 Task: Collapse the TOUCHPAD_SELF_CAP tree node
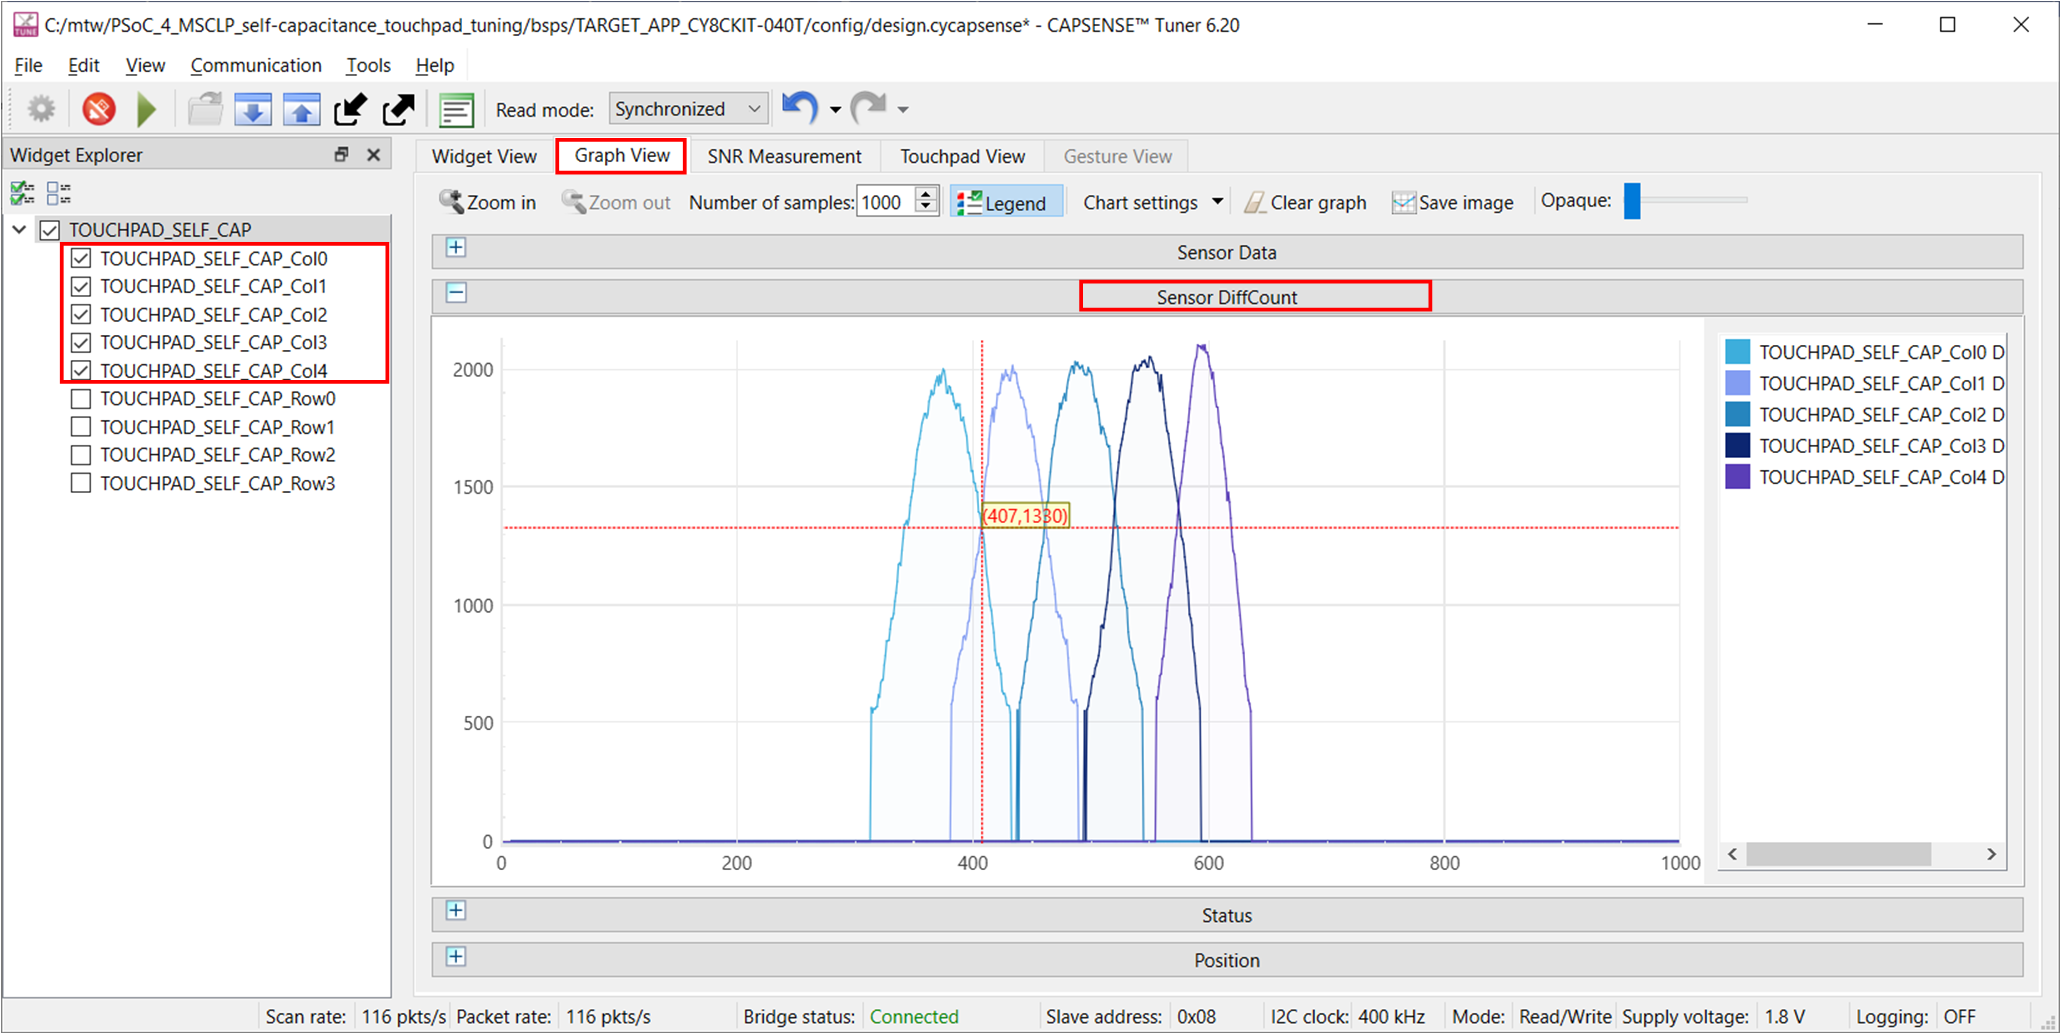click(19, 230)
